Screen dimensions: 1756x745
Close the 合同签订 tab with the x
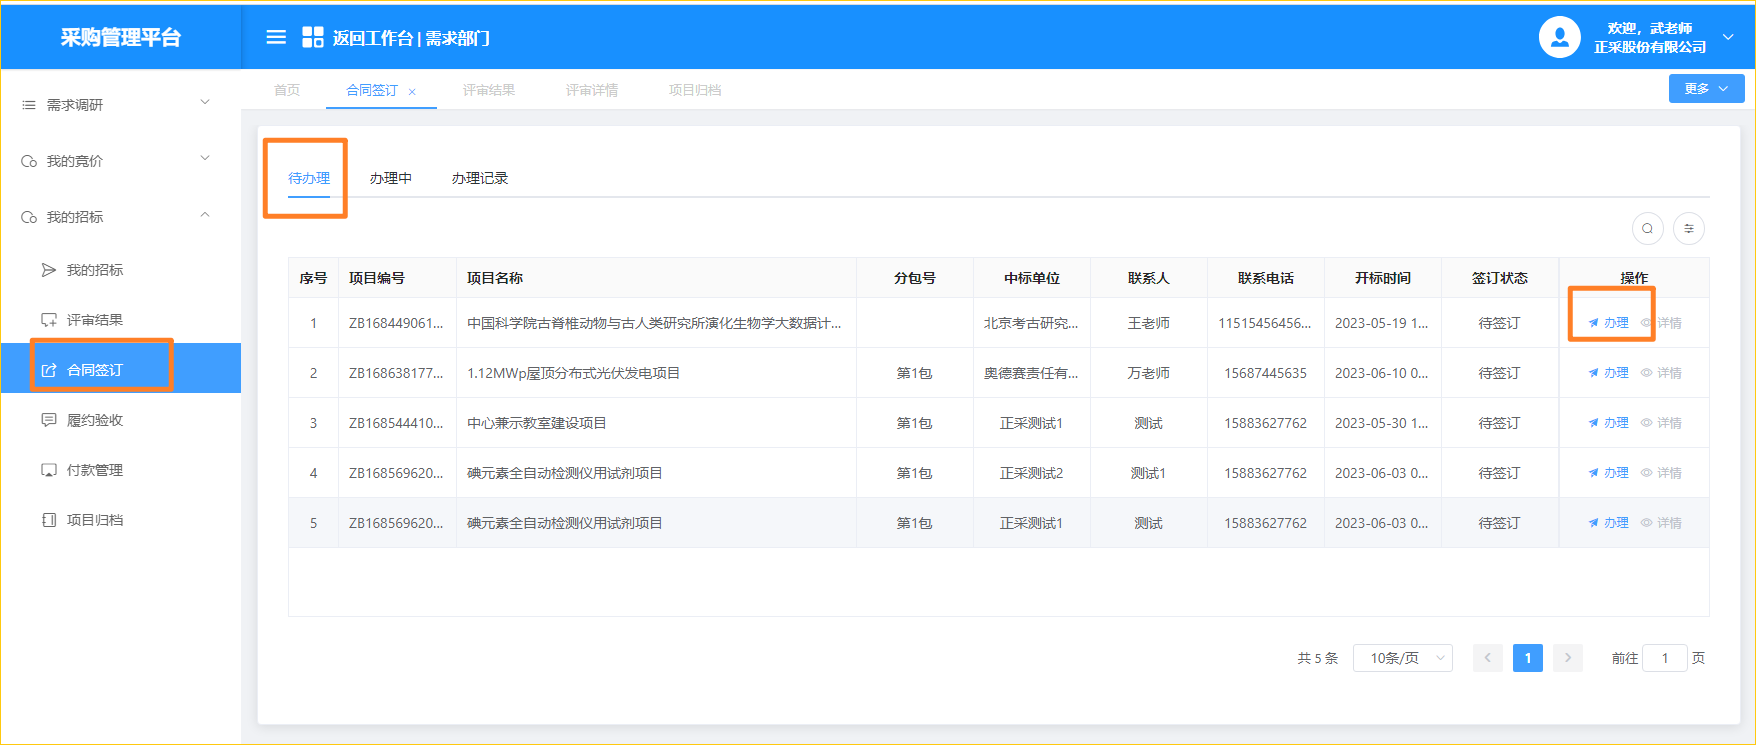(x=412, y=91)
